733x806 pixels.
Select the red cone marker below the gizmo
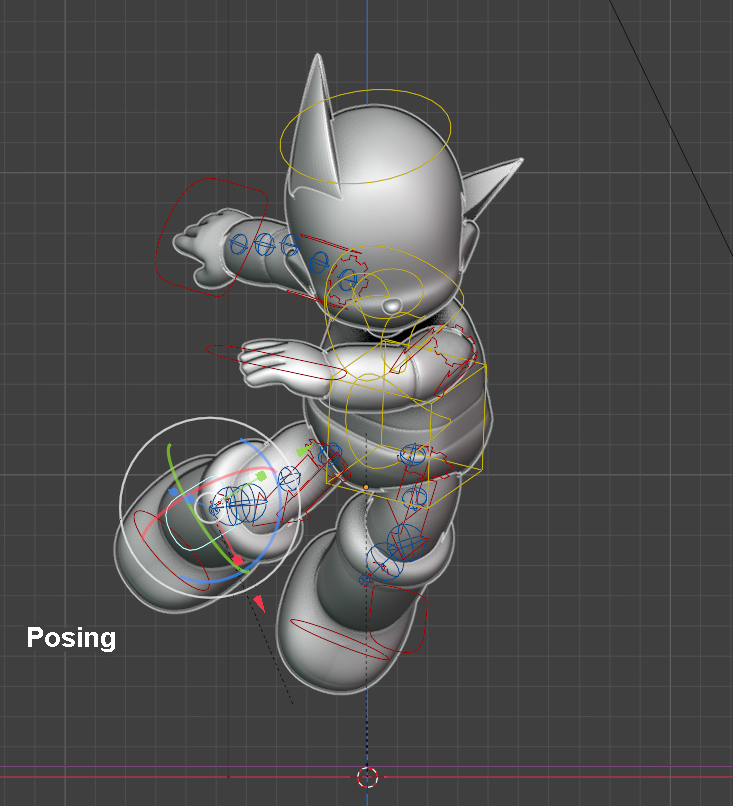point(259,603)
